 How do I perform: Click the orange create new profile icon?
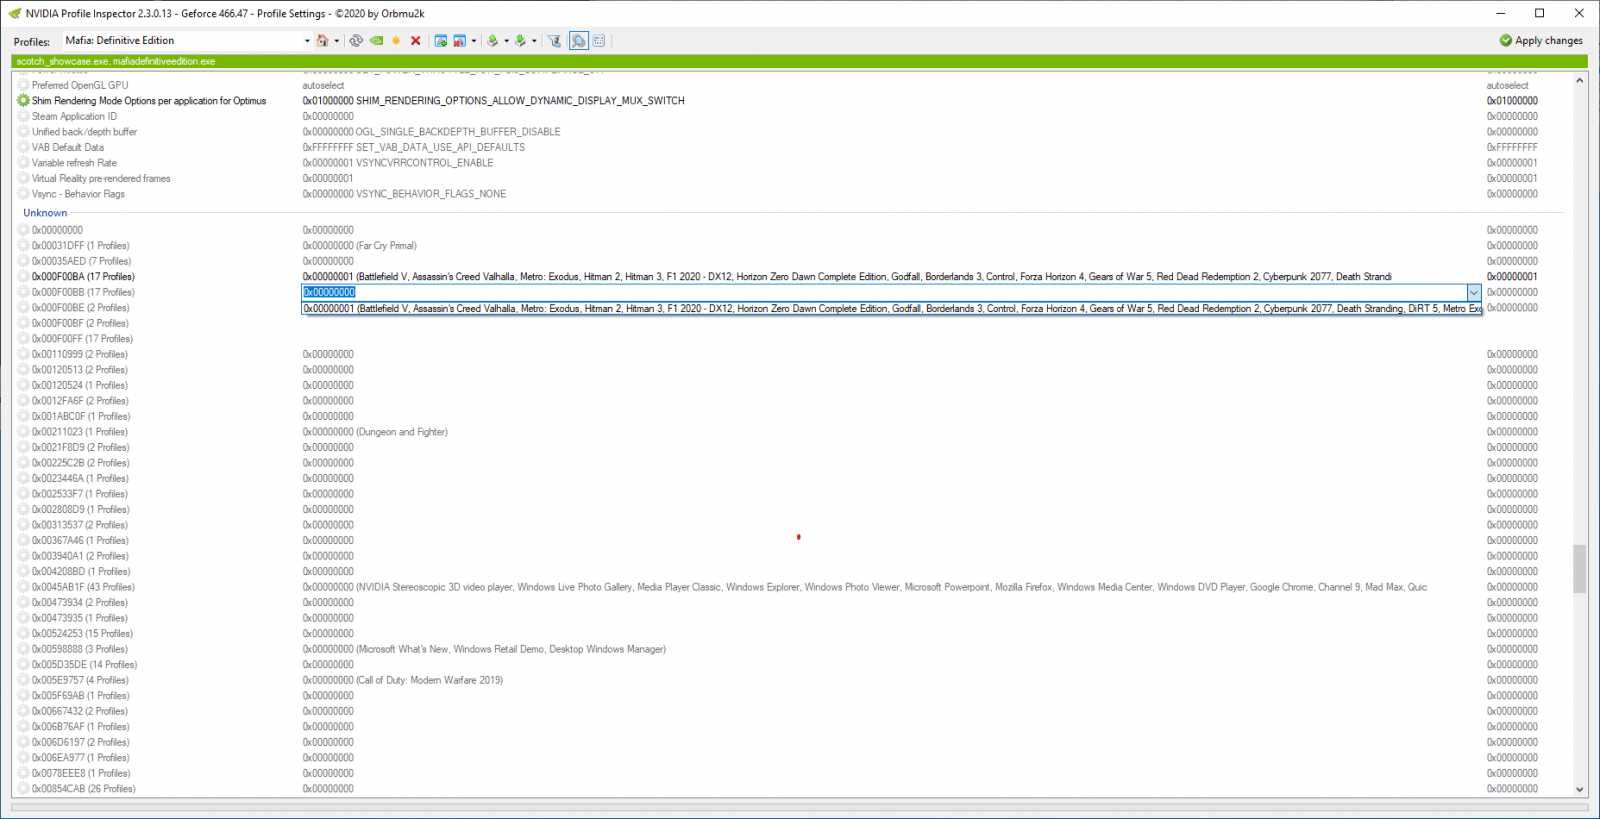point(396,41)
